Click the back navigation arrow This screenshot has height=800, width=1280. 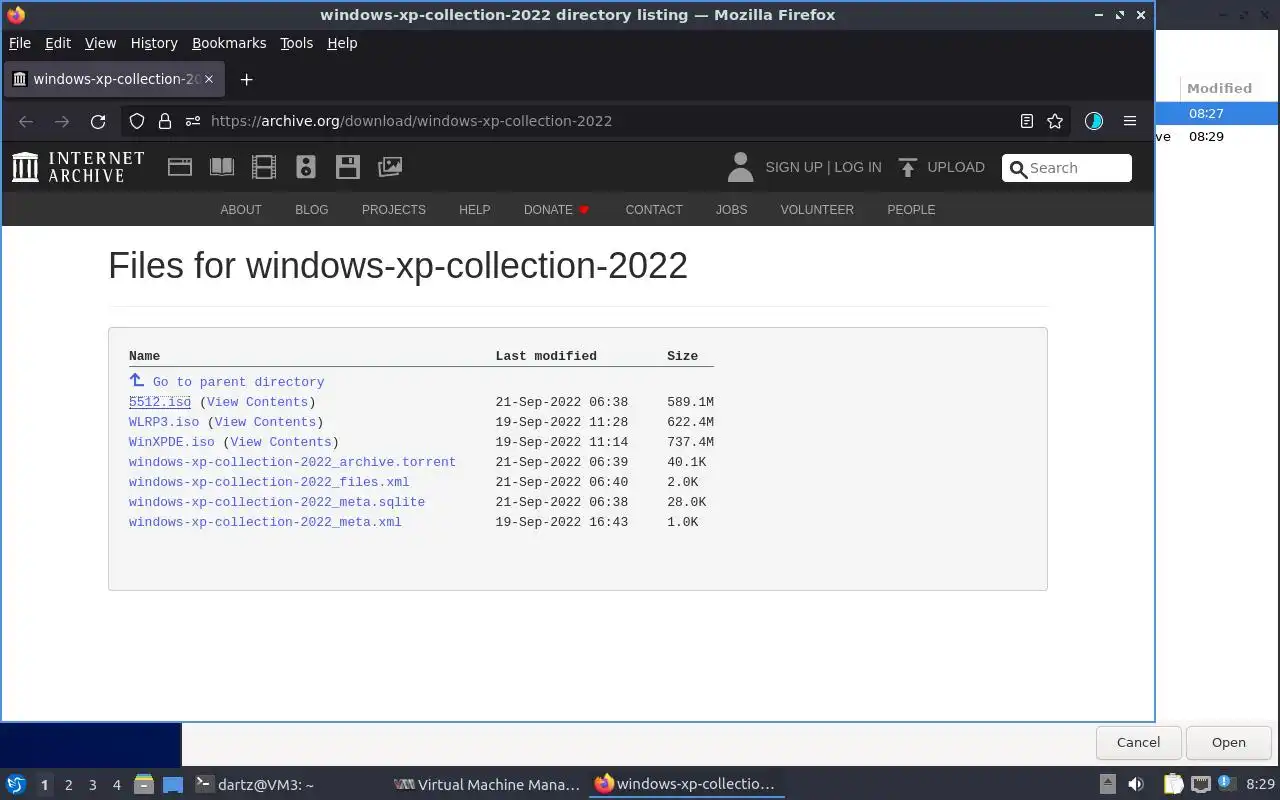[26, 121]
